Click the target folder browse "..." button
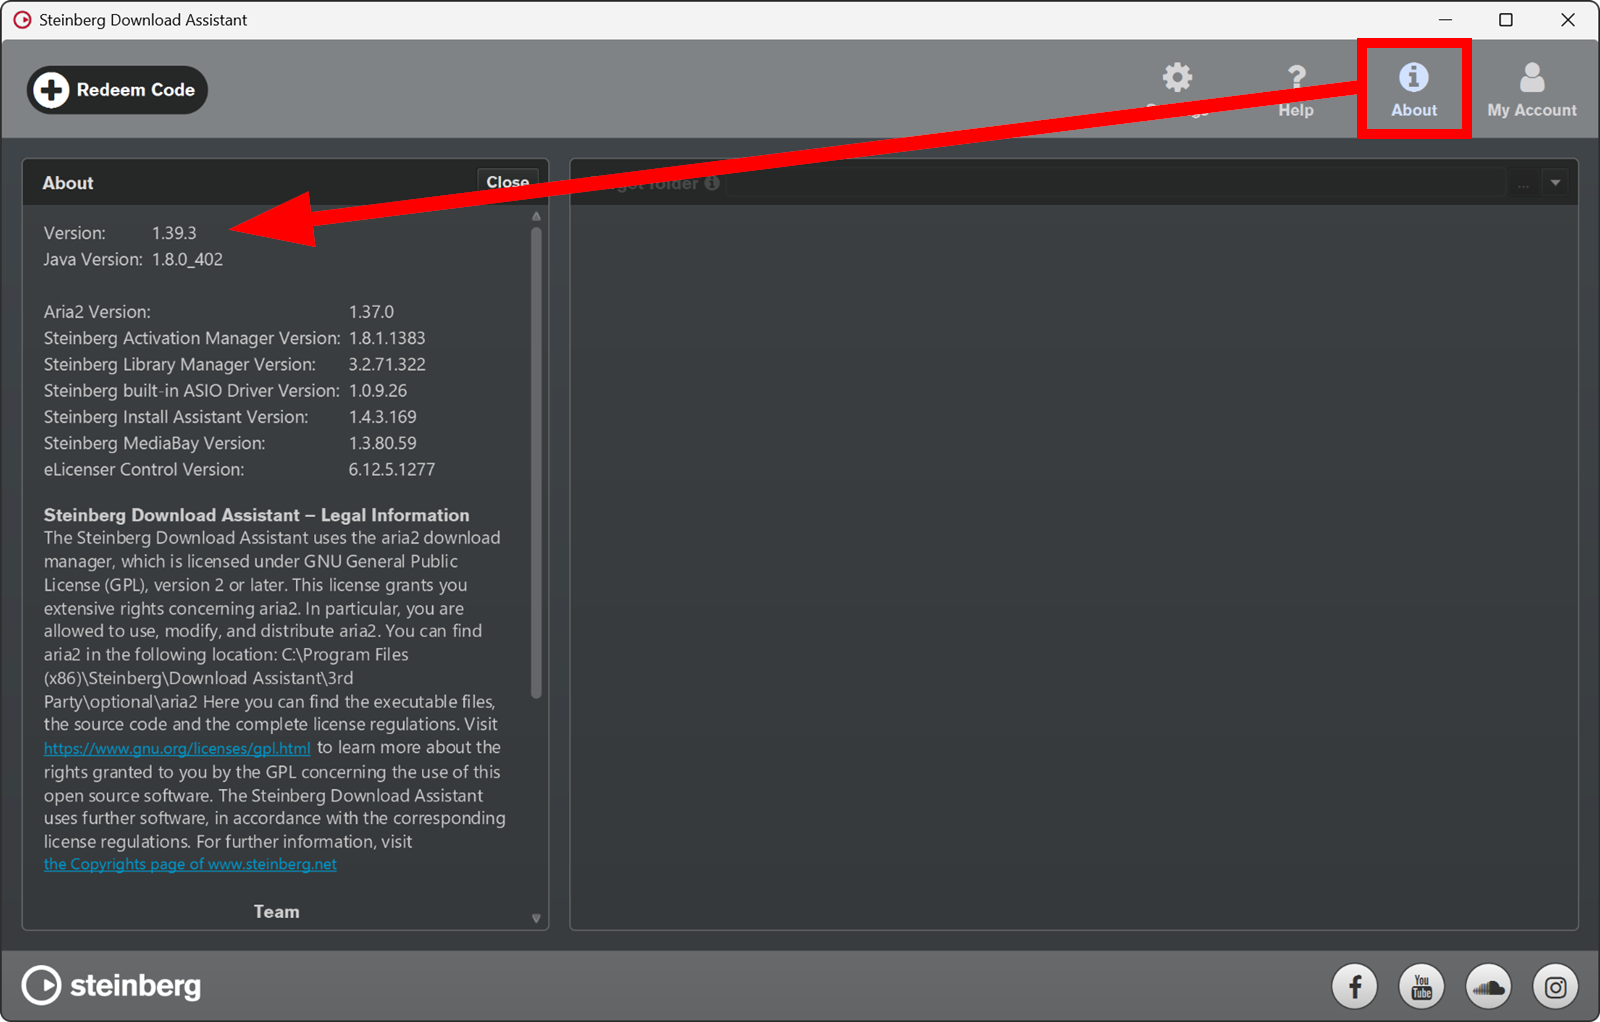The width and height of the screenshot is (1600, 1022). tap(1523, 183)
